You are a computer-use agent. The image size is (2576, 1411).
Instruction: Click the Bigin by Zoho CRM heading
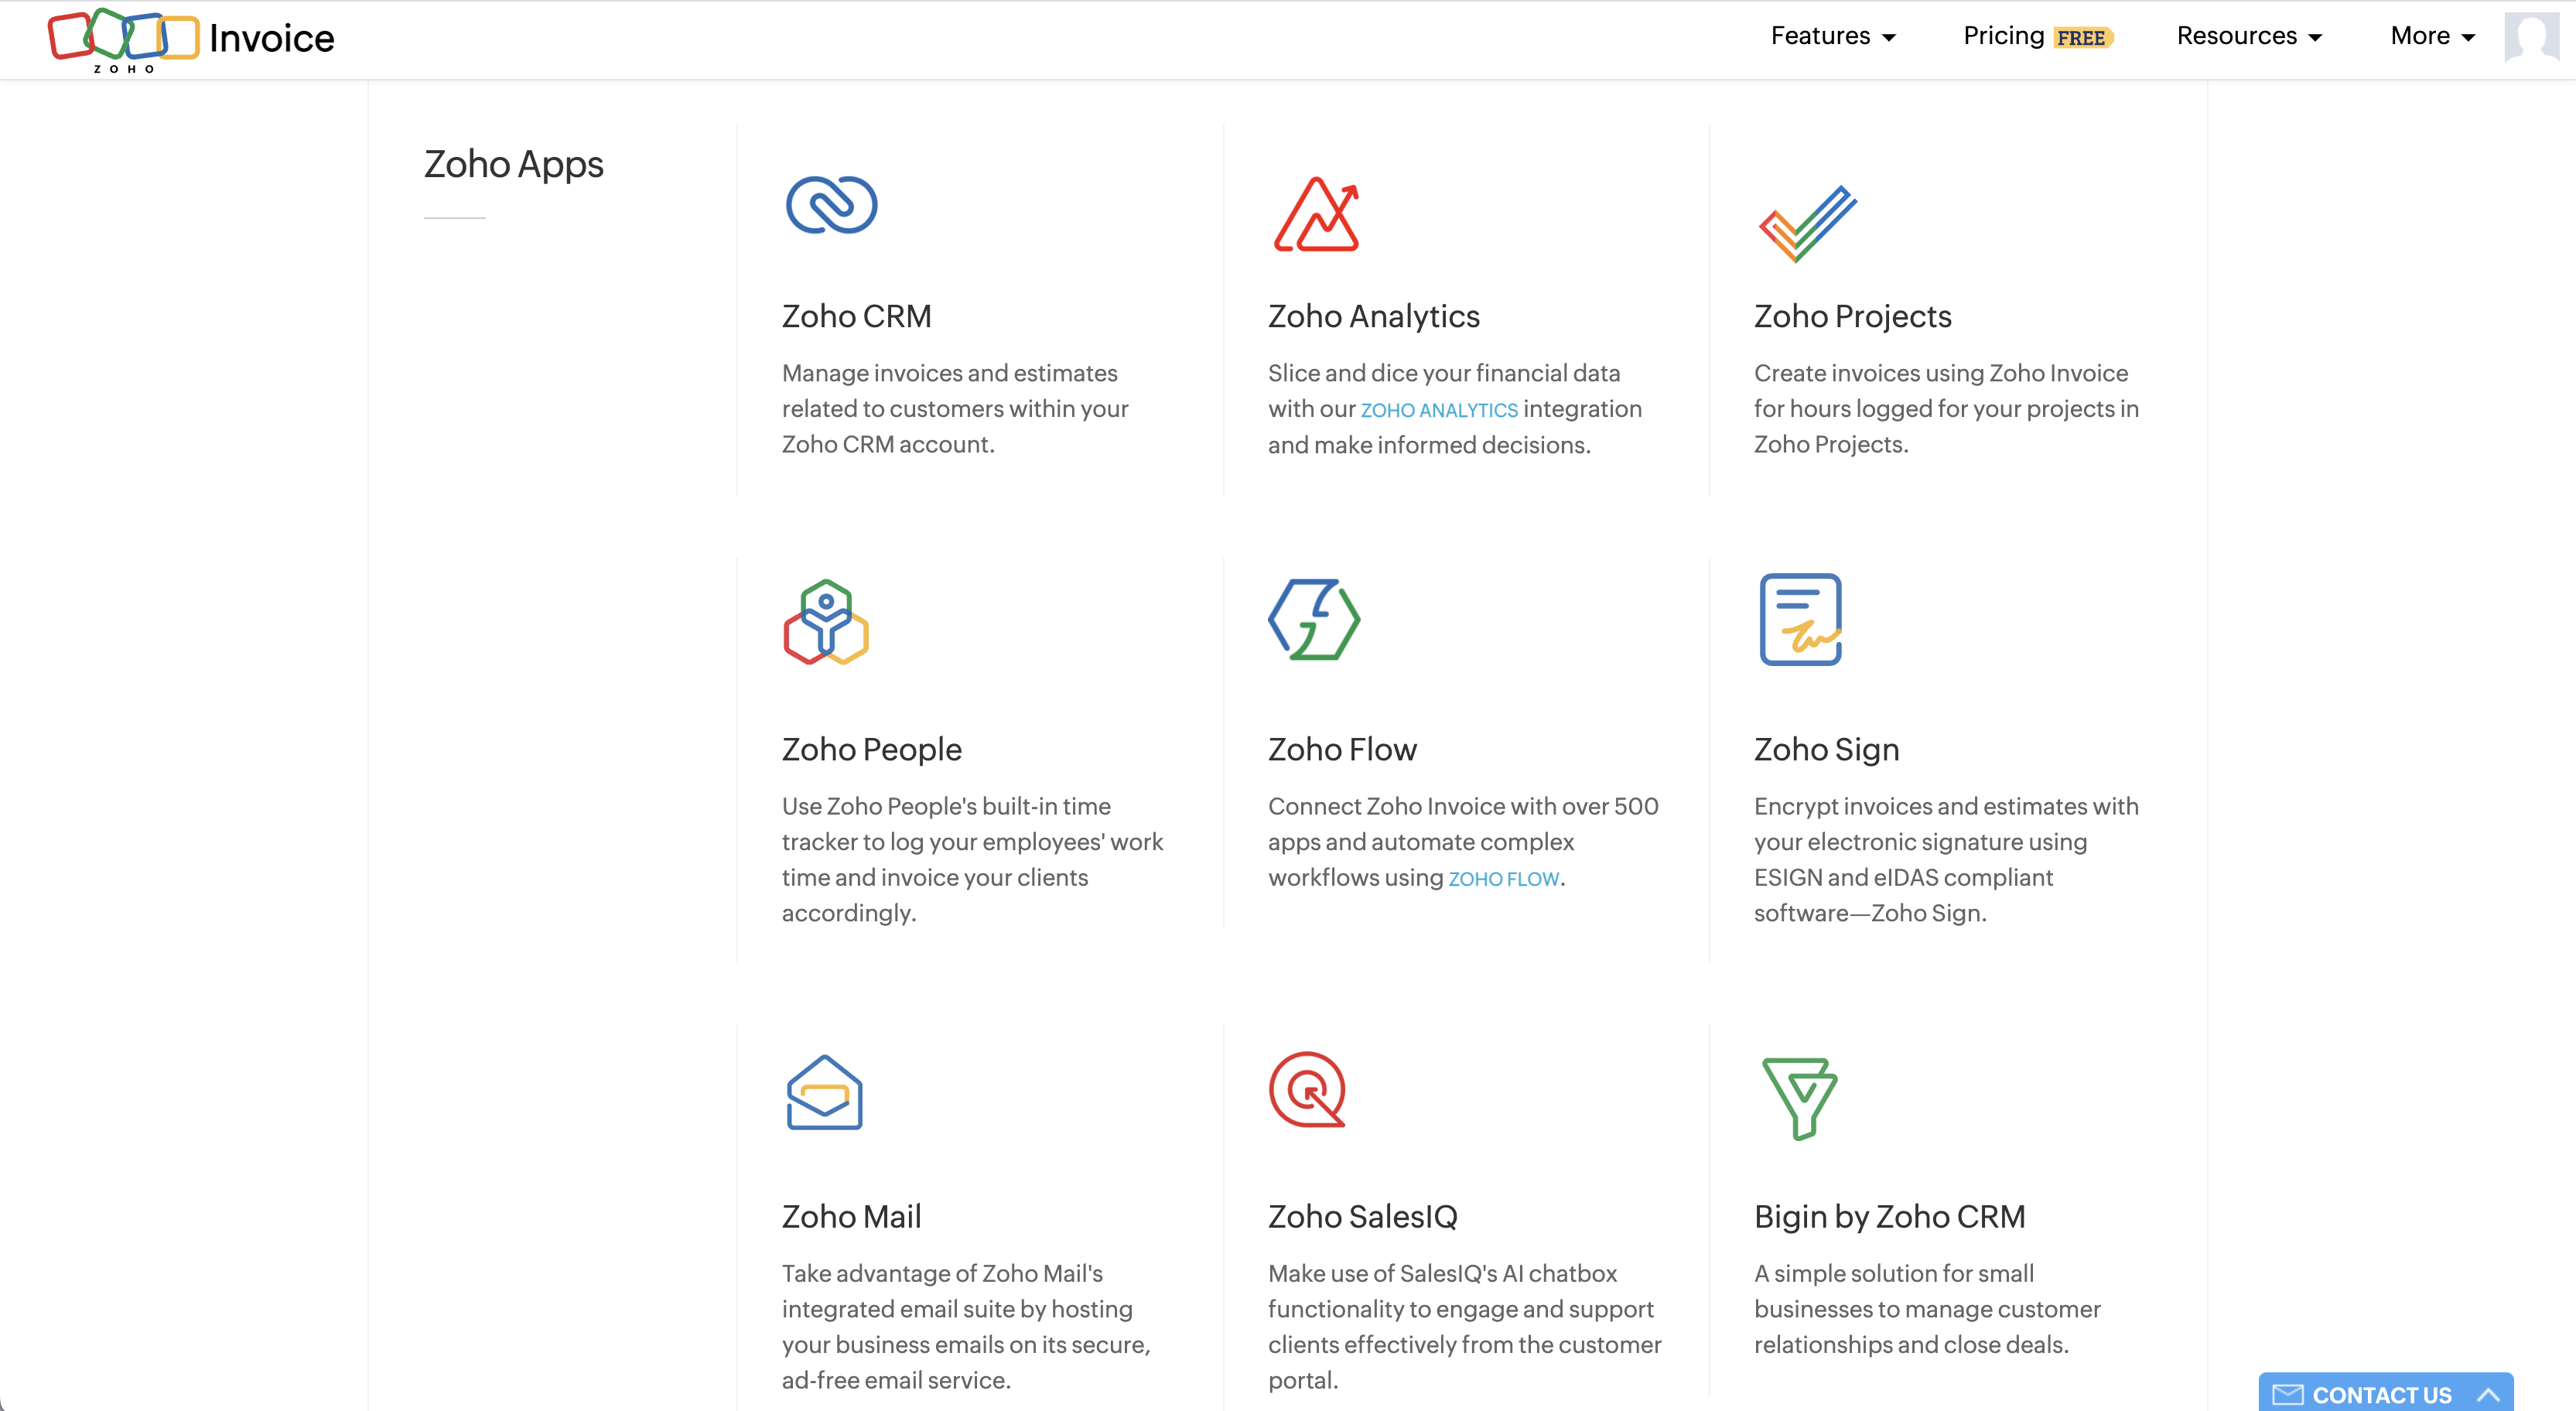pyautogui.click(x=1890, y=1216)
